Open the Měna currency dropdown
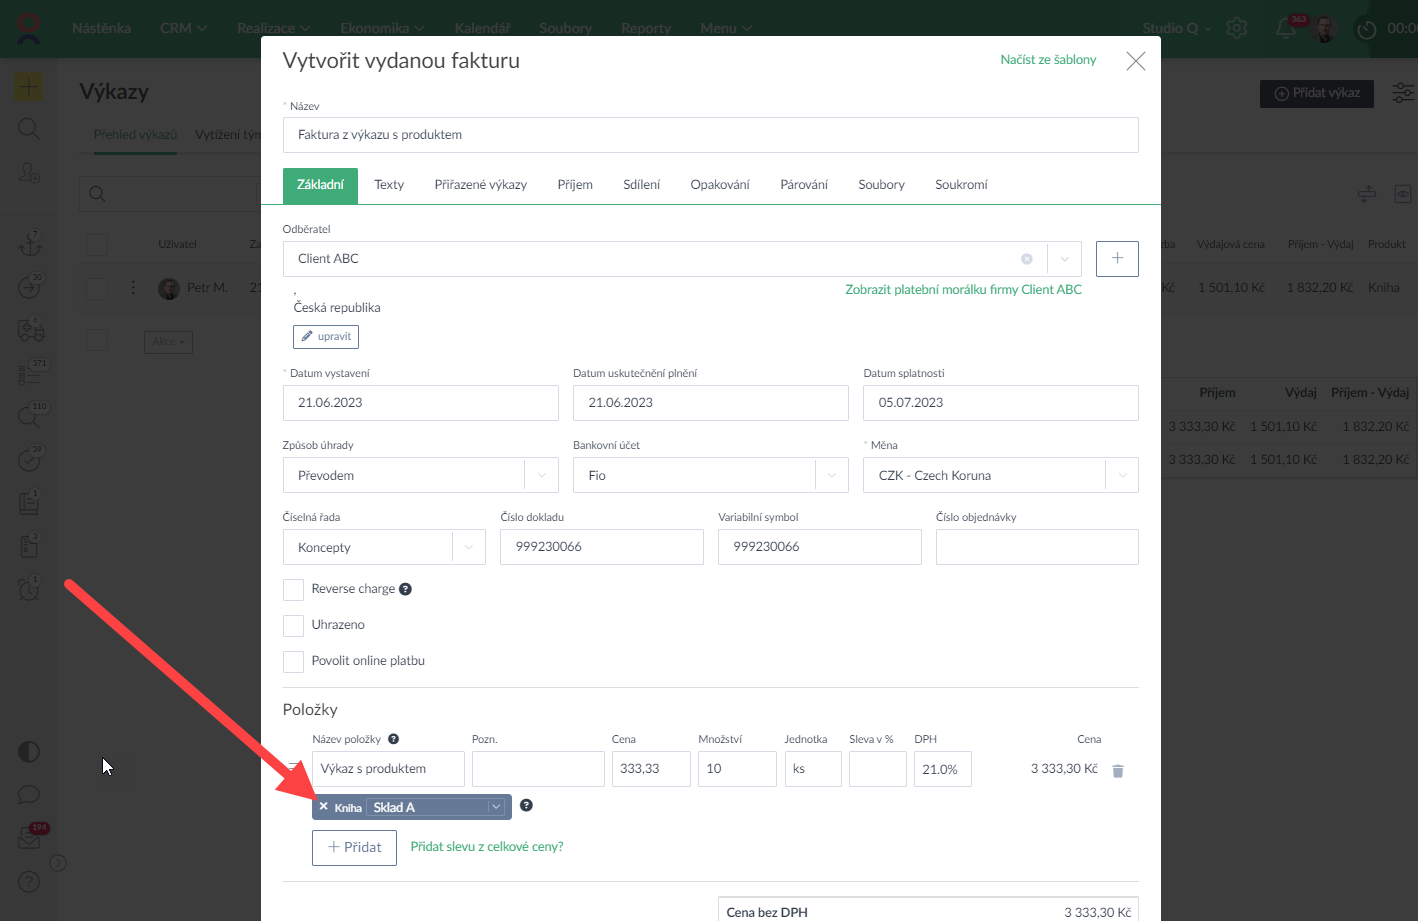The height and width of the screenshot is (921, 1418). 1121,475
